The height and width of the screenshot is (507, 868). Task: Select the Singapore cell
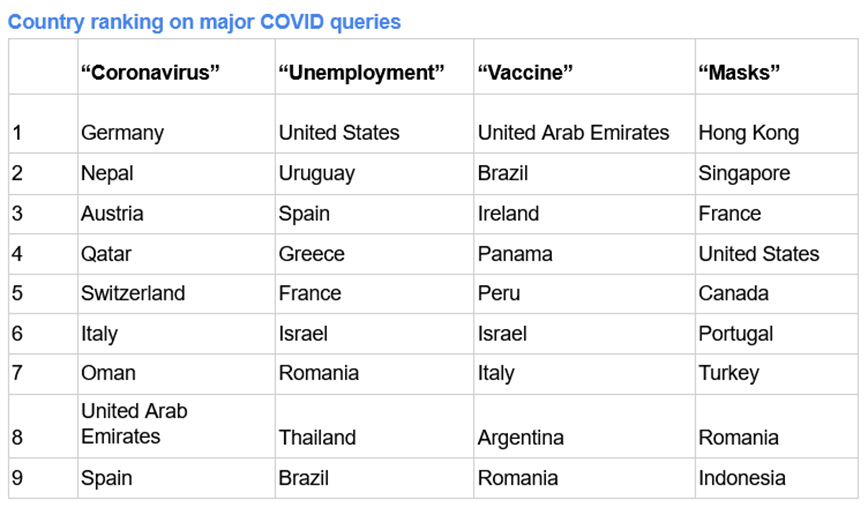pyautogui.click(x=744, y=173)
